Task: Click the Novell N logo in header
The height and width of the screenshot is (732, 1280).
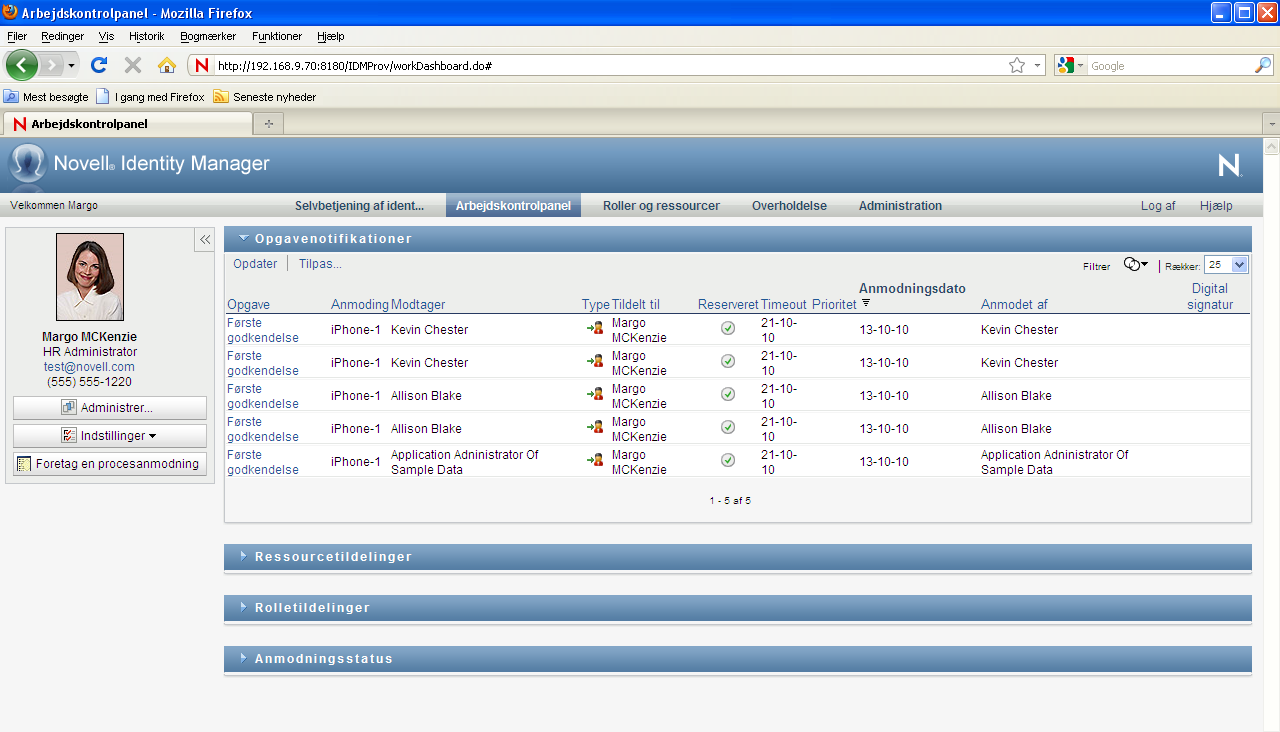Action: 1229,166
